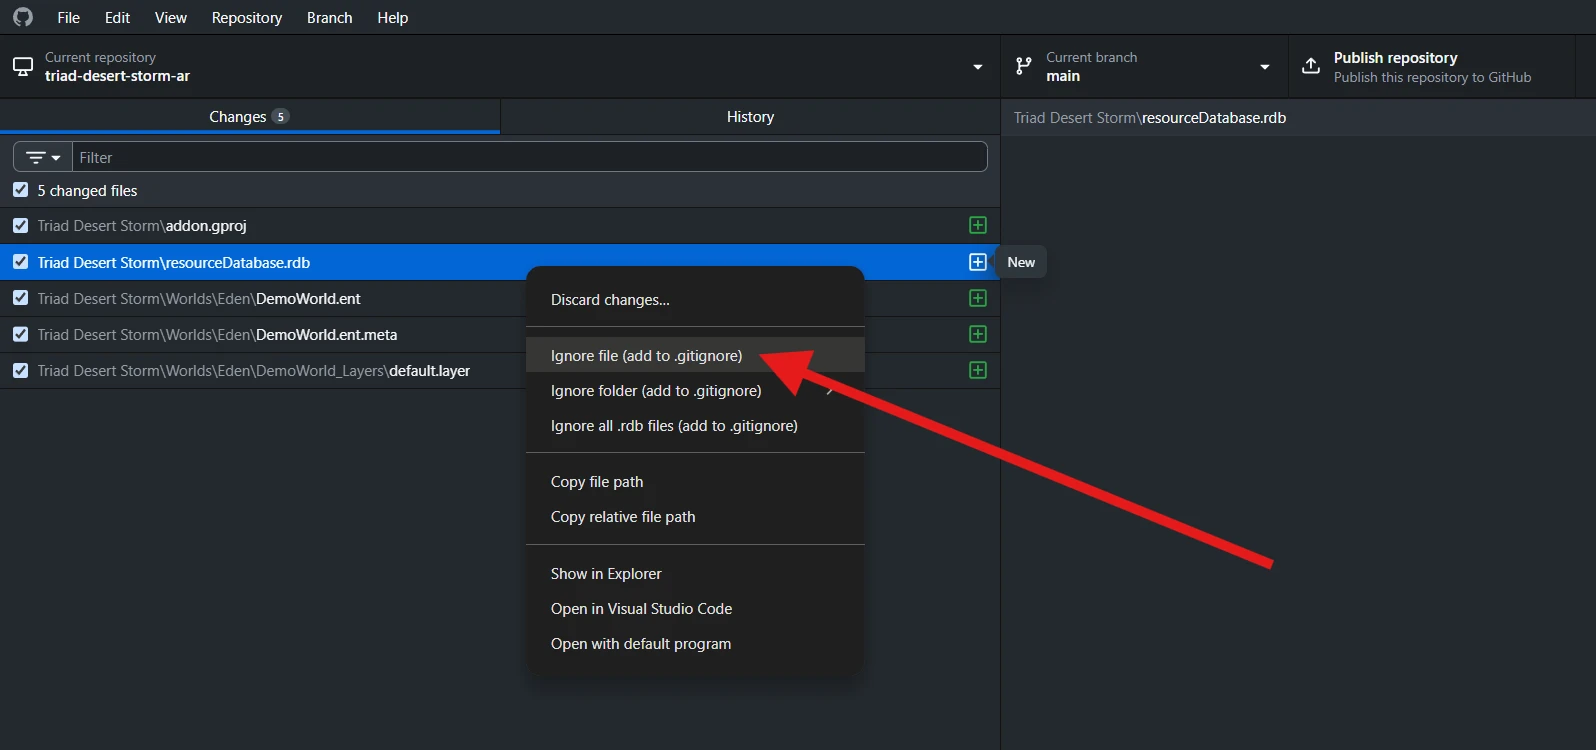Open the Branch menu
This screenshot has width=1596, height=750.
(x=330, y=17)
